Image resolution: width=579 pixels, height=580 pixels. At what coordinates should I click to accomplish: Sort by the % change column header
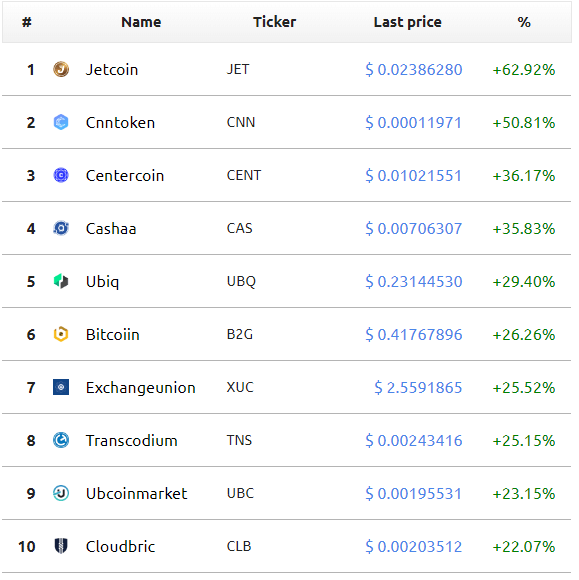coord(524,22)
